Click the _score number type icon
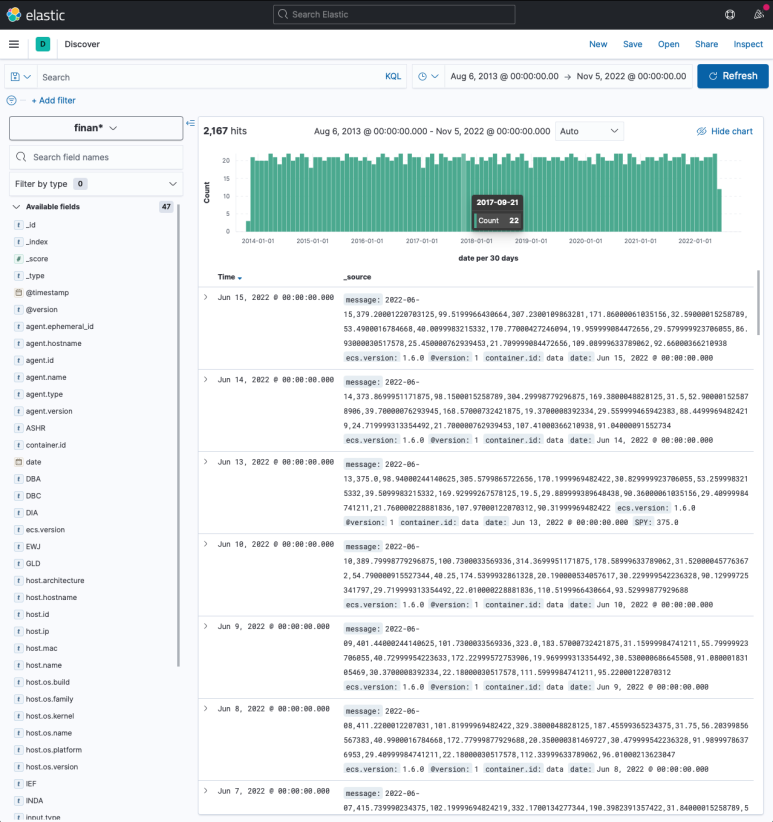Viewport: 773px width, 822px height. point(19,259)
